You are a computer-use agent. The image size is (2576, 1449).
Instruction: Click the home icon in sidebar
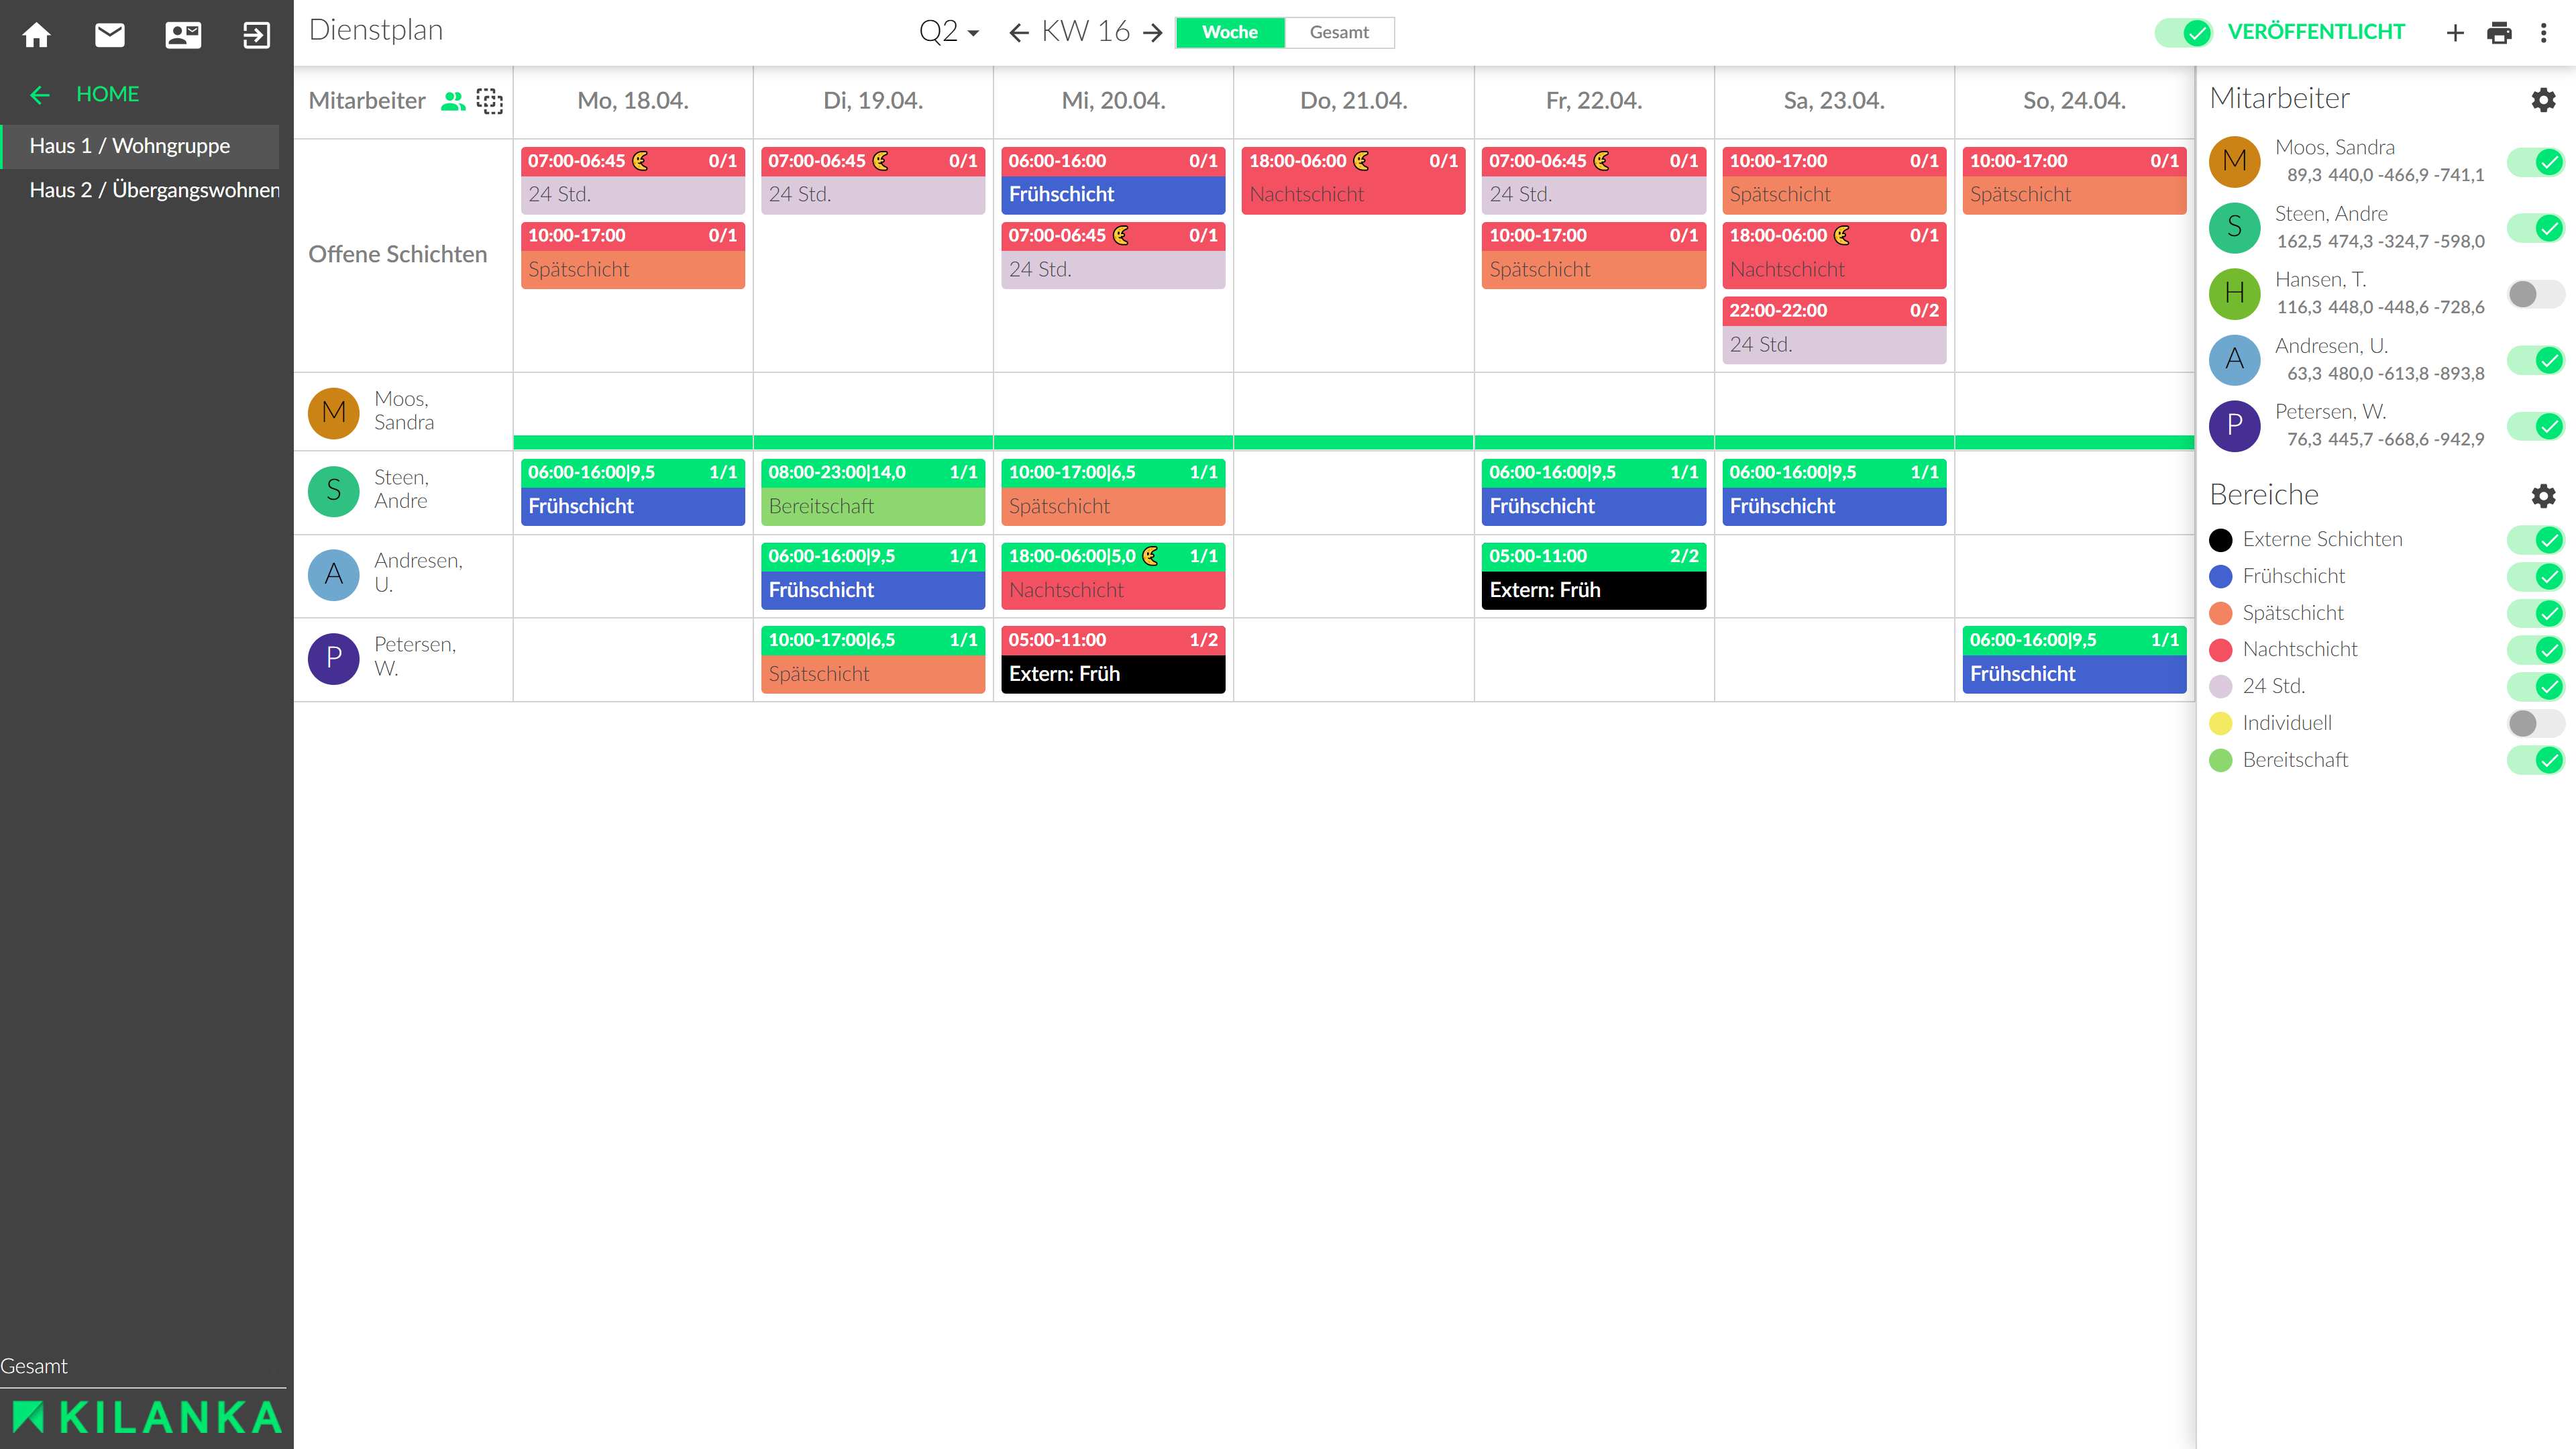pos(37,35)
